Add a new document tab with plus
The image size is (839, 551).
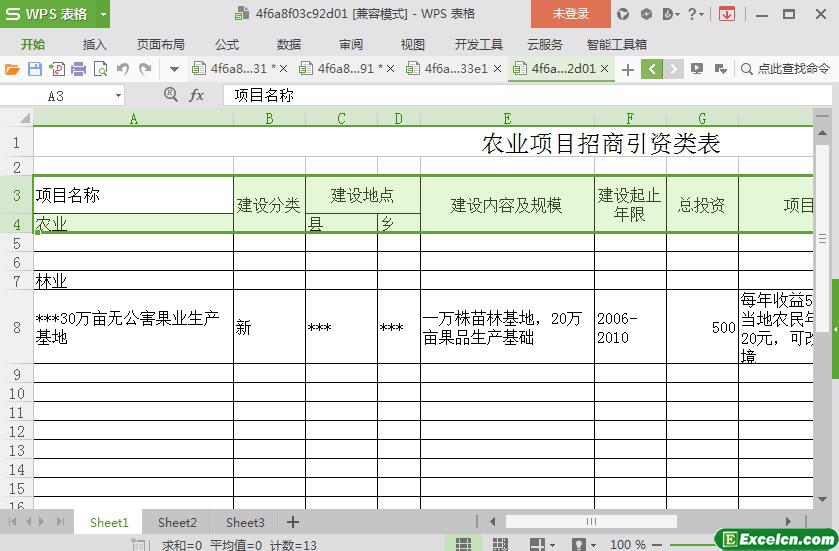tap(628, 70)
